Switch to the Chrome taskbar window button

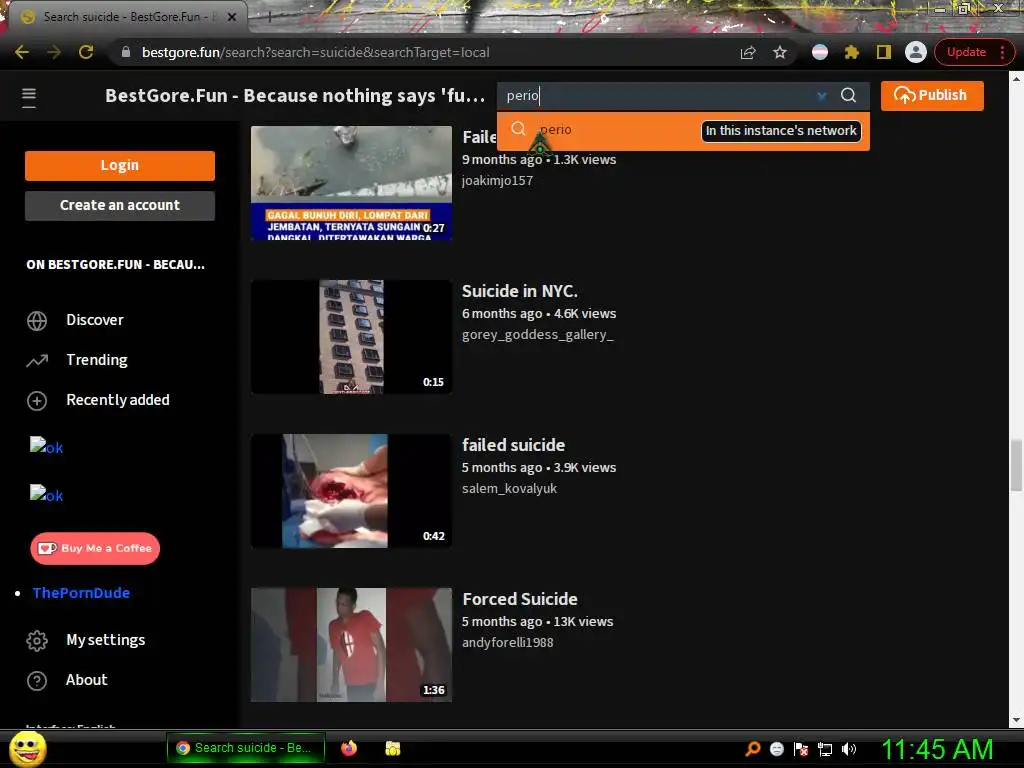pos(246,748)
